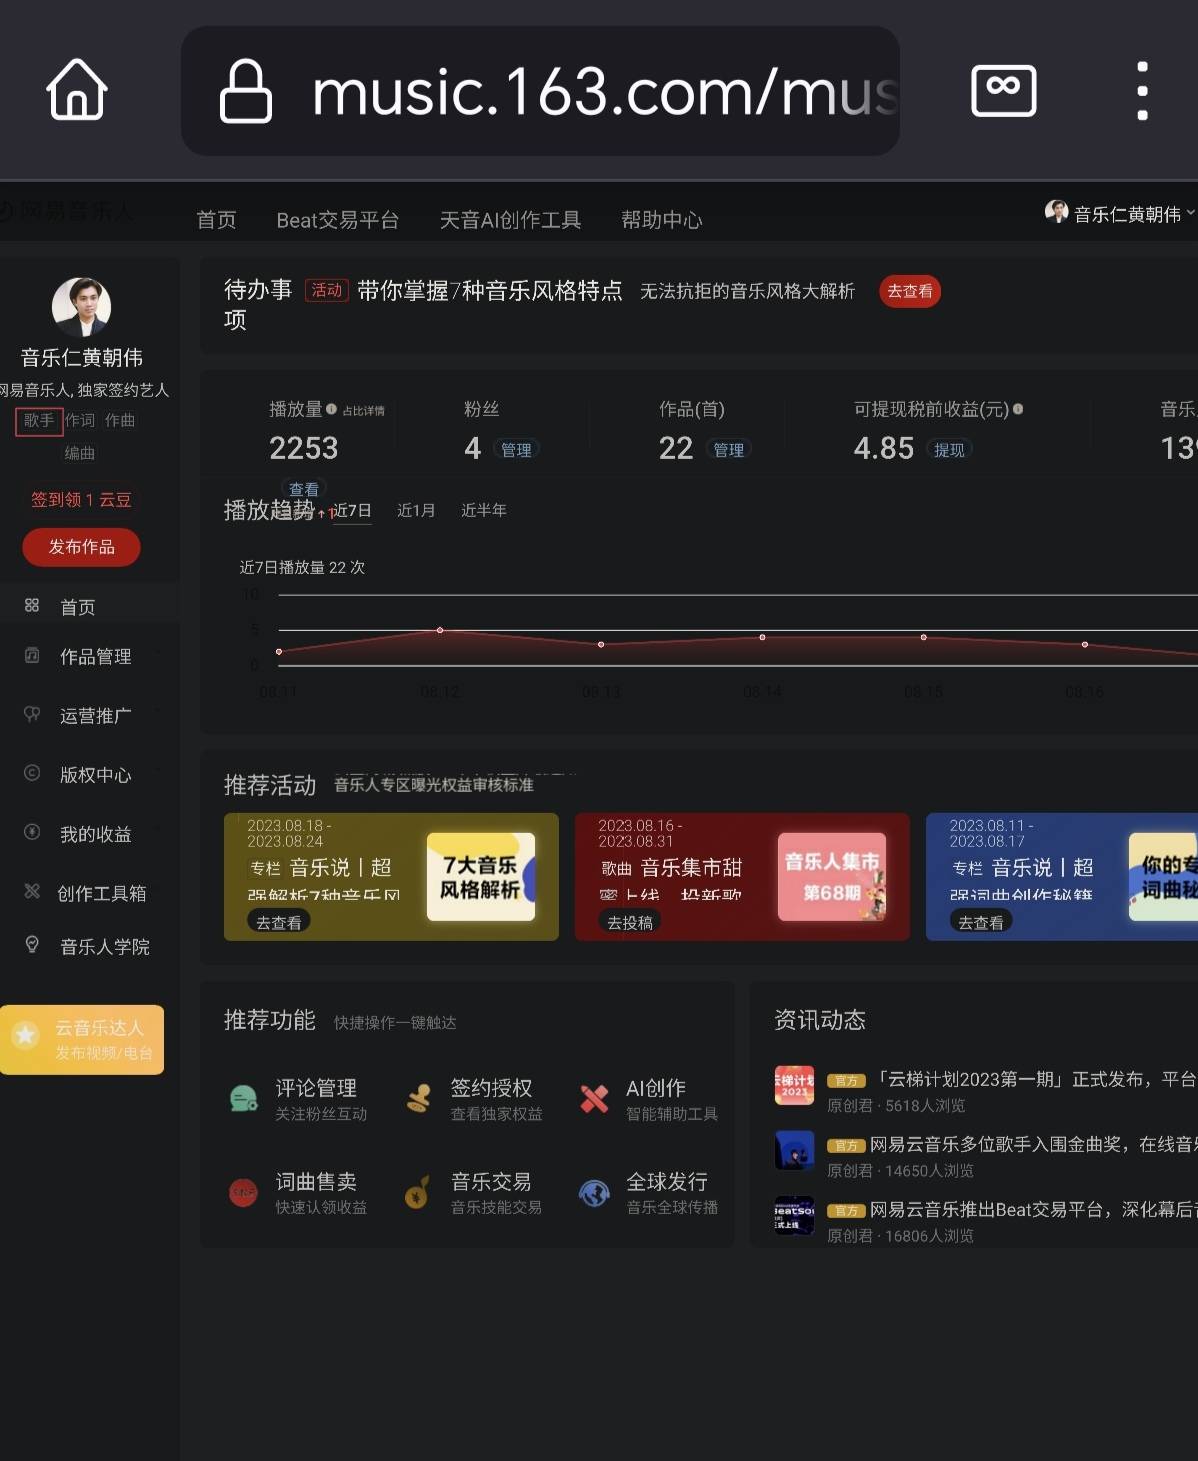The image size is (1198, 1461).
Task: Open the AI创作 smart assistant icon
Action: [x=594, y=1098]
